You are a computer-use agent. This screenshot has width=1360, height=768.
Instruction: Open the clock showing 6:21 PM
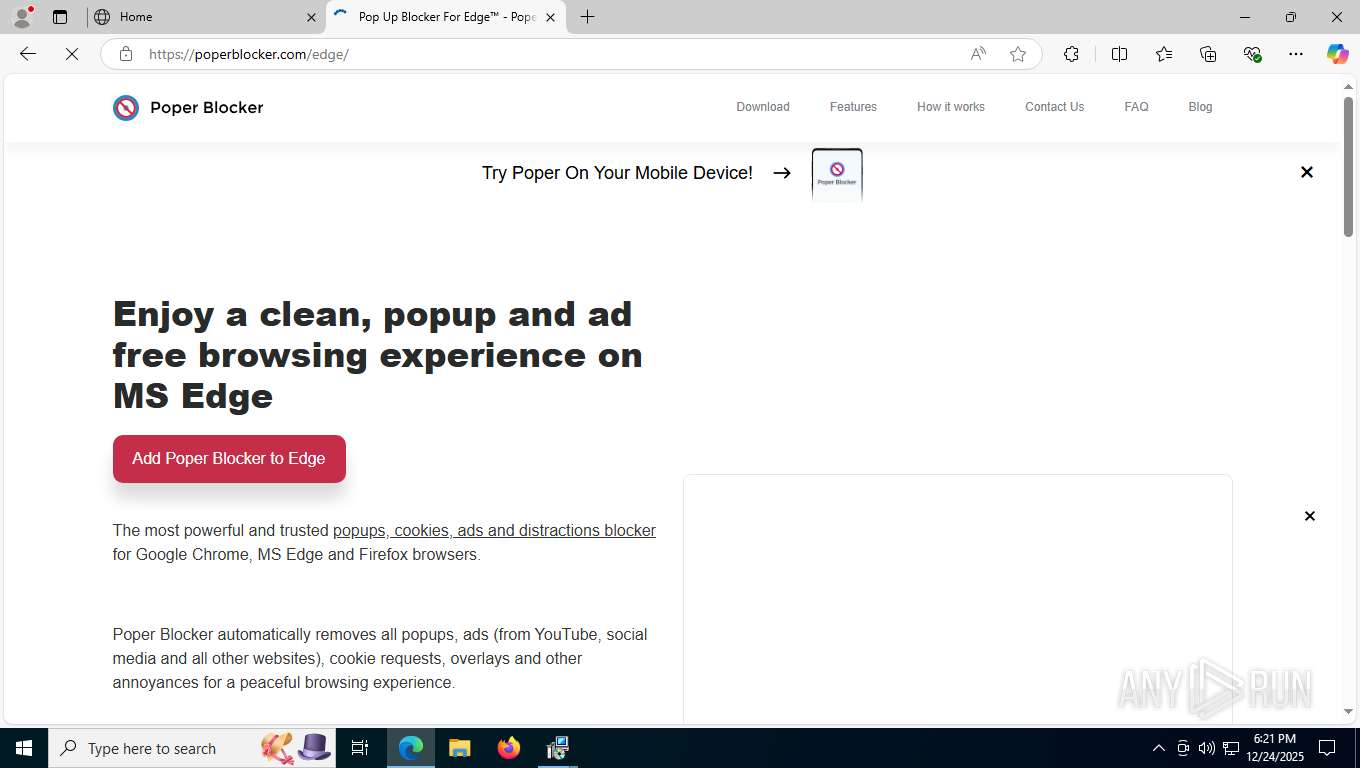tap(1274, 748)
